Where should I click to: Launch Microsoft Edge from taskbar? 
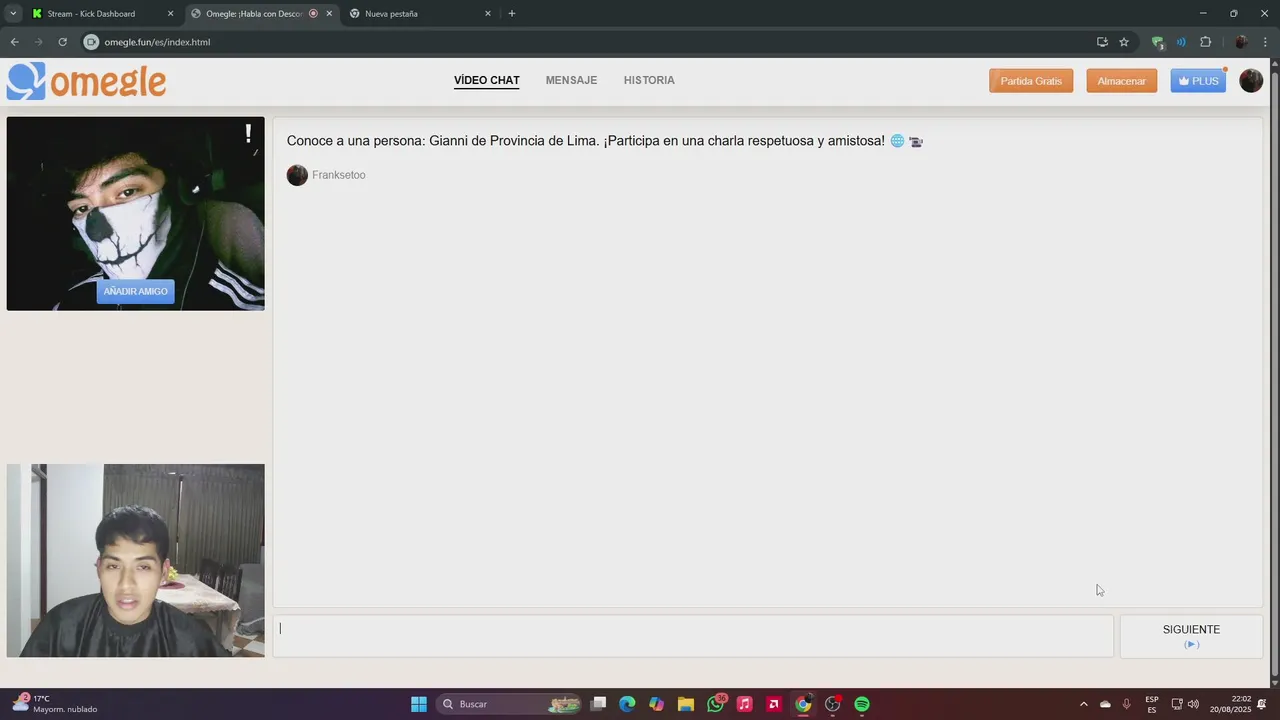pyautogui.click(x=627, y=704)
